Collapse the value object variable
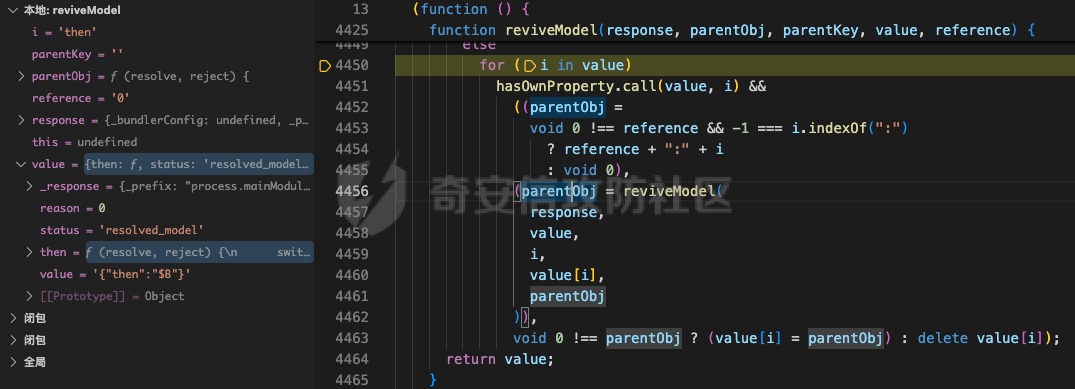Image resolution: width=1075 pixels, height=389 pixels. pos(21,164)
